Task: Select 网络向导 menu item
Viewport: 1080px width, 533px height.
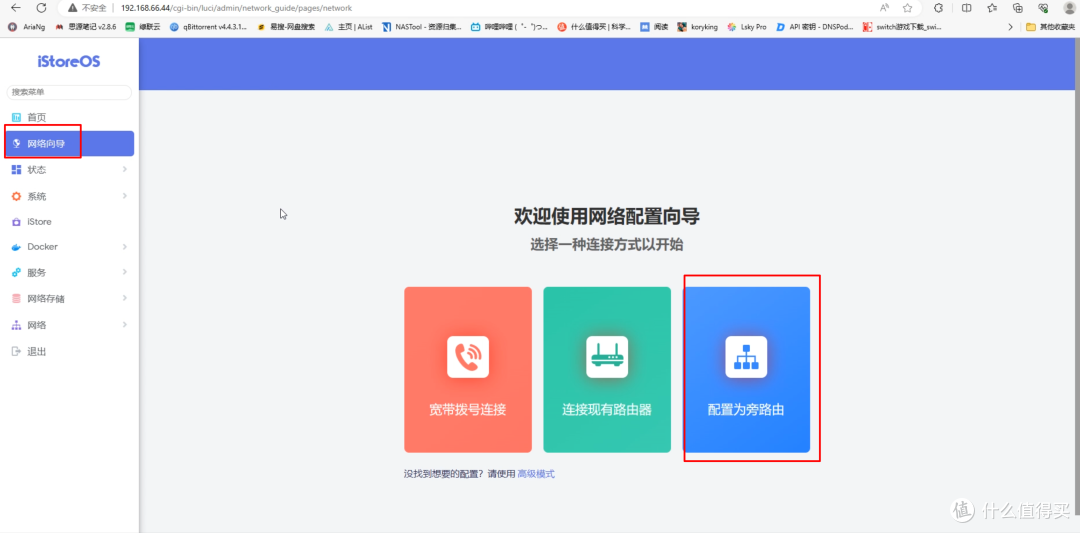Action: pyautogui.click(x=69, y=143)
